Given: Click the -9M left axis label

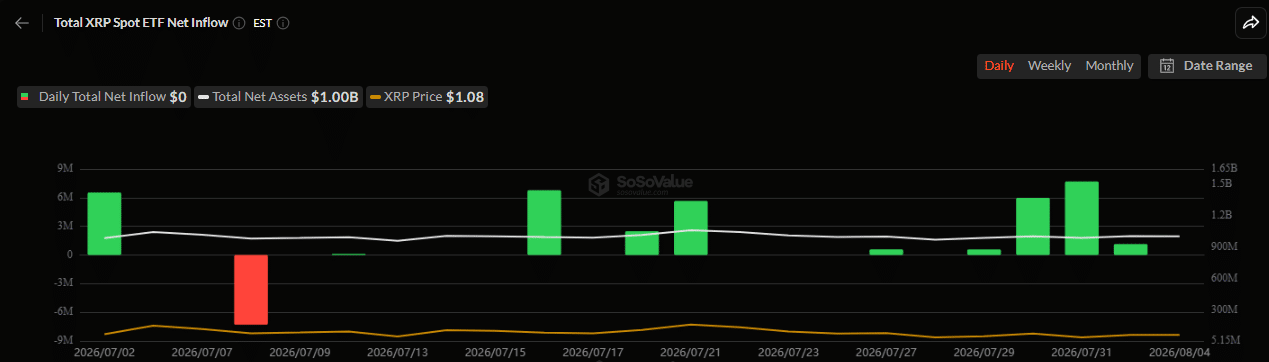Looking at the screenshot, I should 62,340.
